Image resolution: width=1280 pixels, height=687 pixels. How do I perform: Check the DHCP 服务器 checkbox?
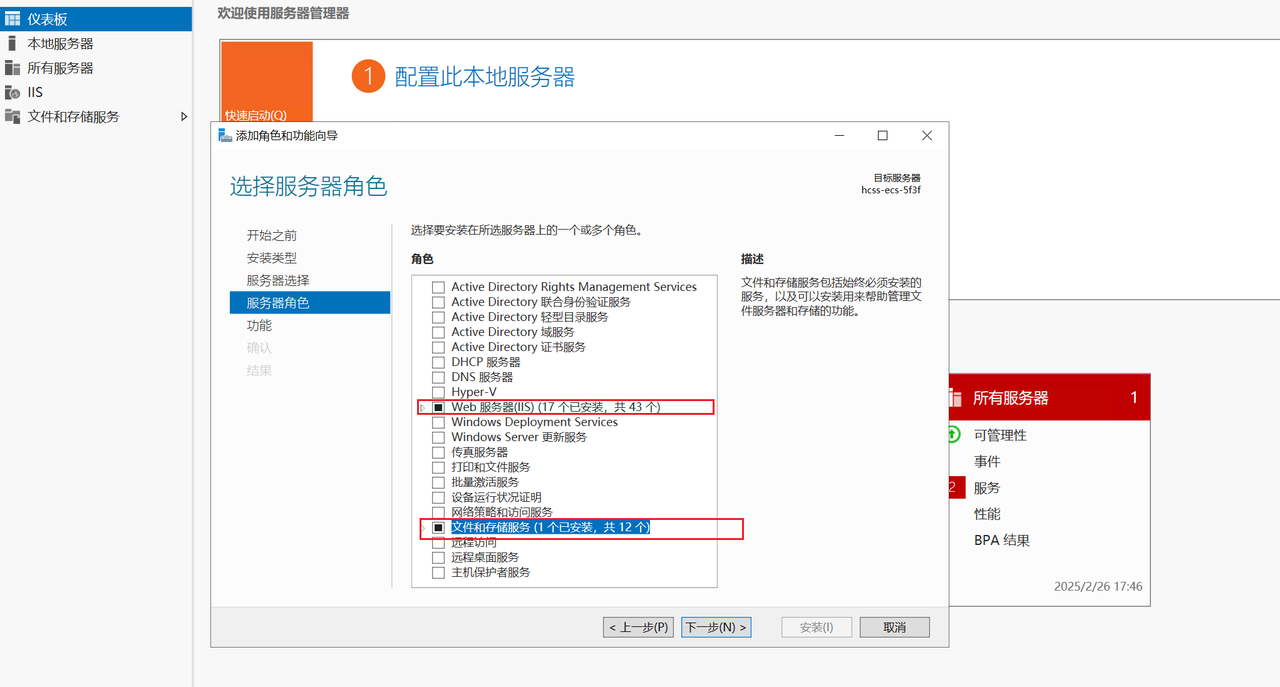coord(438,362)
